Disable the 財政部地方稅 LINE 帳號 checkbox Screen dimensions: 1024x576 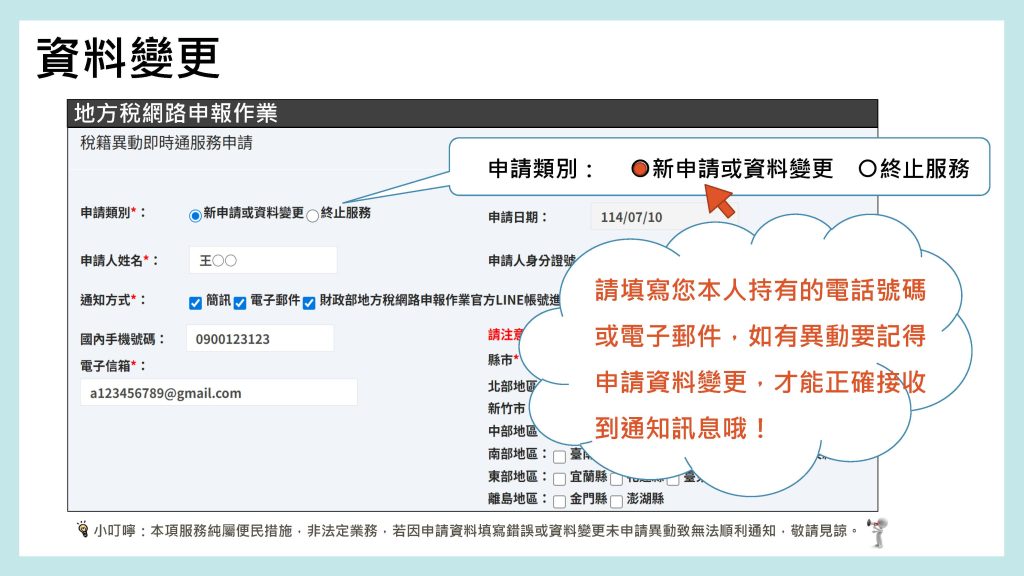(x=307, y=303)
